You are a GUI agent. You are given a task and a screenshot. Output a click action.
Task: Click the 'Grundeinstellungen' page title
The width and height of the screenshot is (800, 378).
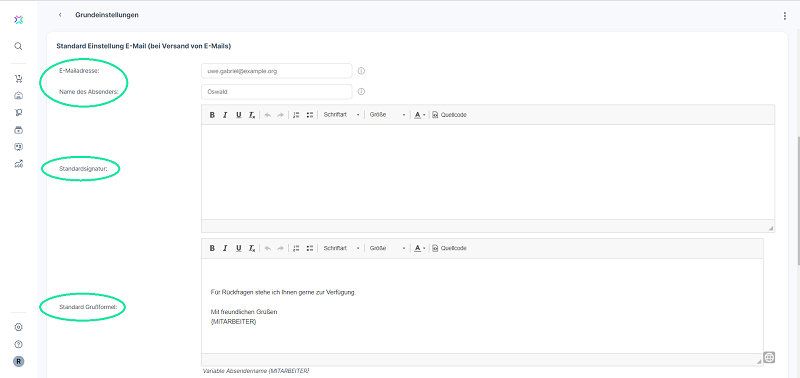tap(107, 15)
